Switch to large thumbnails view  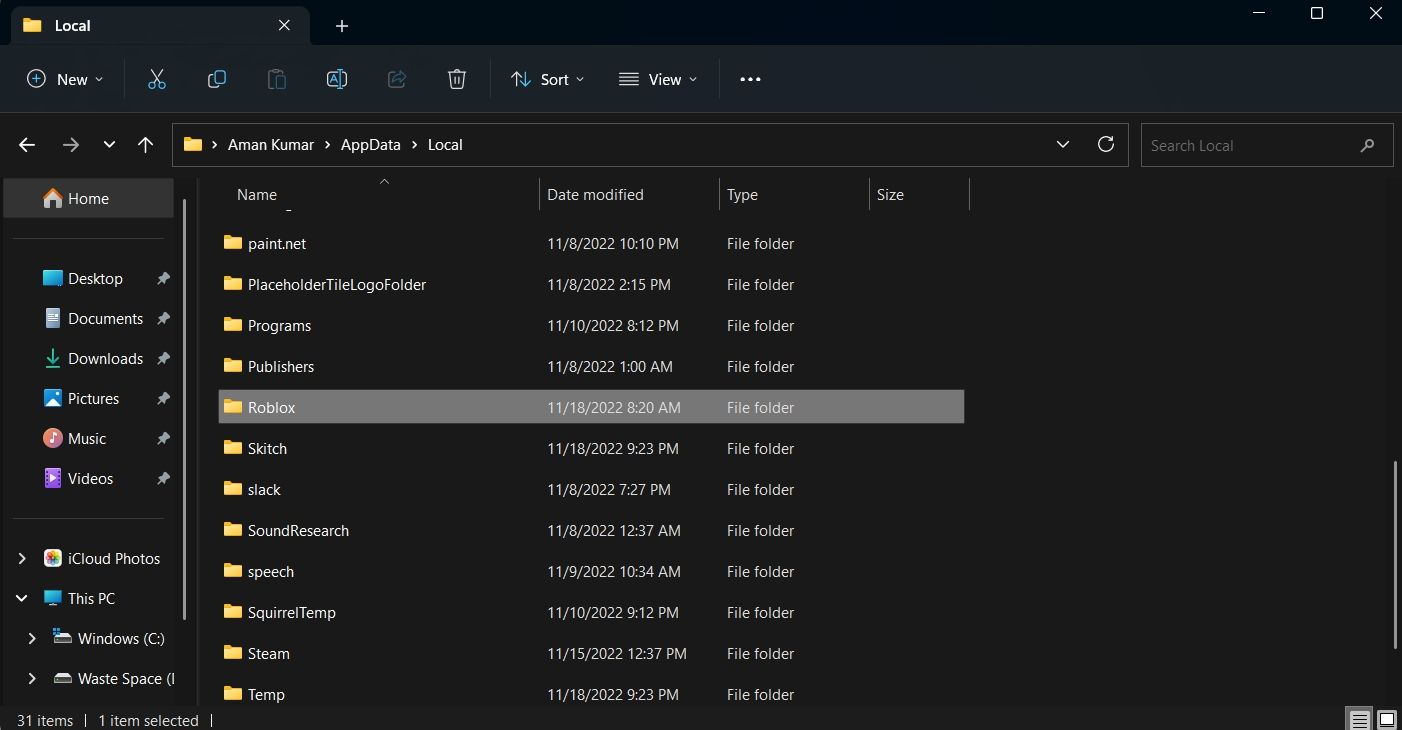1386,719
